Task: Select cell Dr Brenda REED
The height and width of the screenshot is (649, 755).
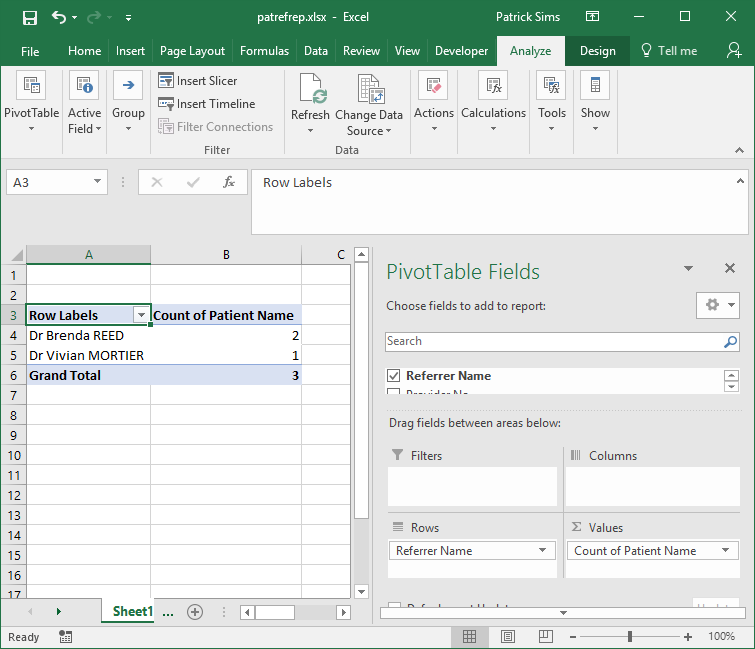Action: coord(89,335)
